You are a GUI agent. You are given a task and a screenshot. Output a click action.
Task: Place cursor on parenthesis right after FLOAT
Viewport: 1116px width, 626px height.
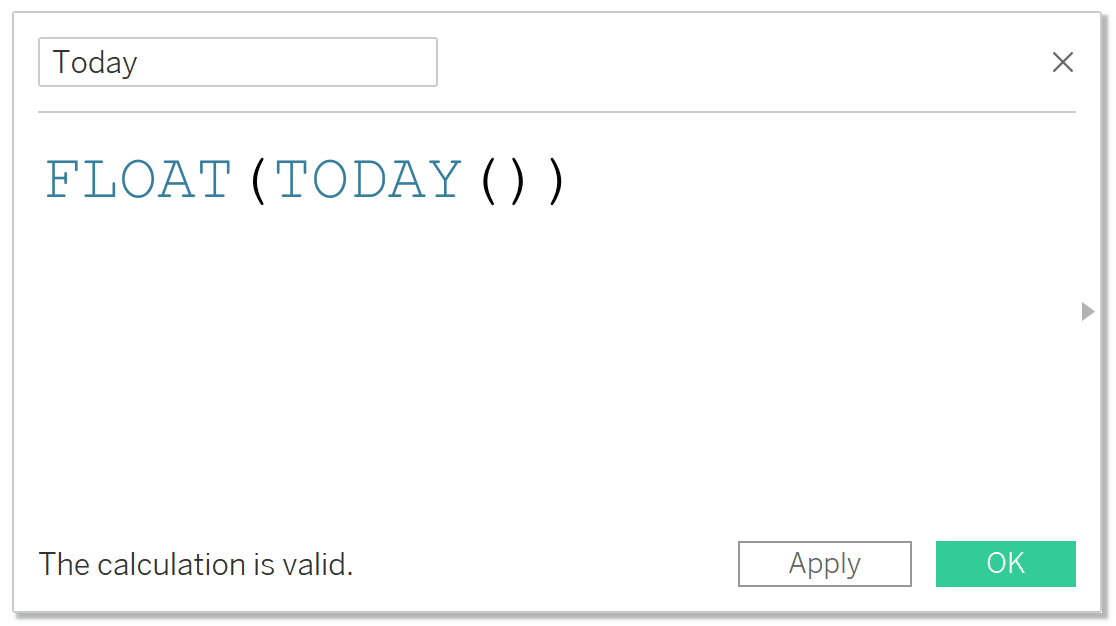[x=258, y=181]
